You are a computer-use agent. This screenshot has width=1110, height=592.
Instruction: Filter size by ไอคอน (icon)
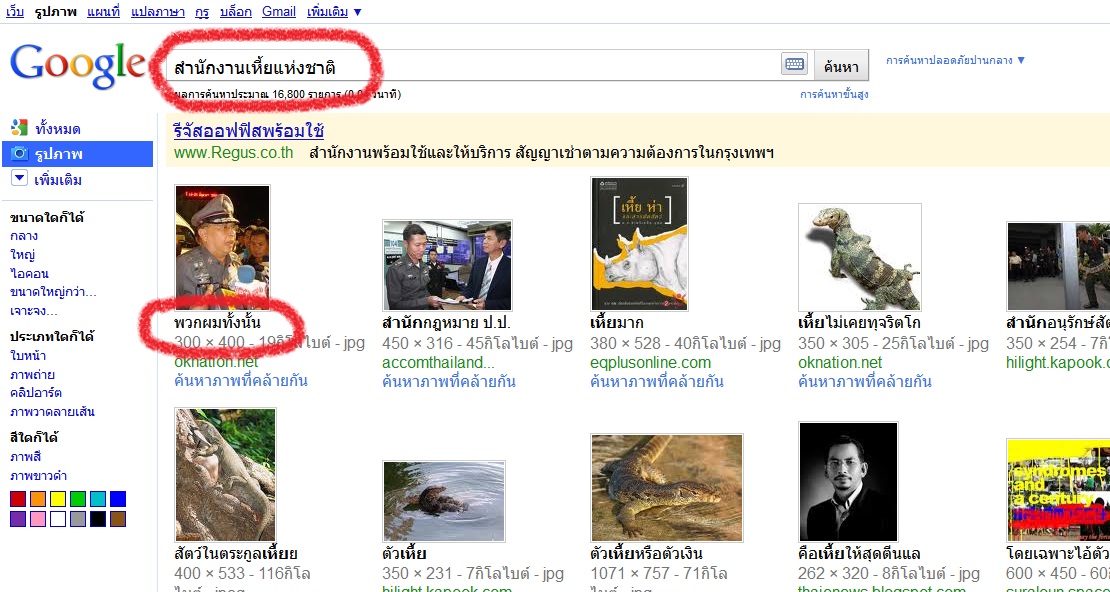click(29, 273)
